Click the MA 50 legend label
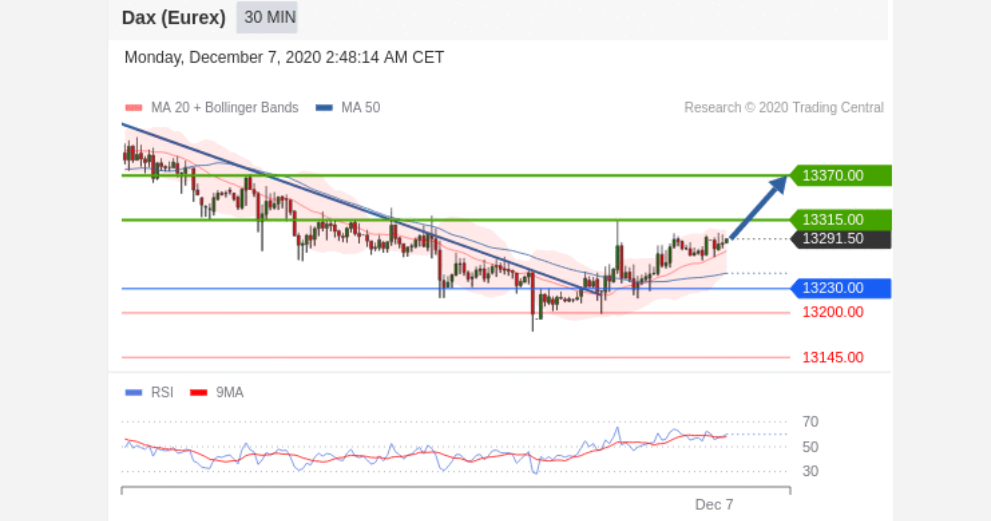Image resolution: width=991 pixels, height=521 pixels. pyautogui.click(x=361, y=107)
